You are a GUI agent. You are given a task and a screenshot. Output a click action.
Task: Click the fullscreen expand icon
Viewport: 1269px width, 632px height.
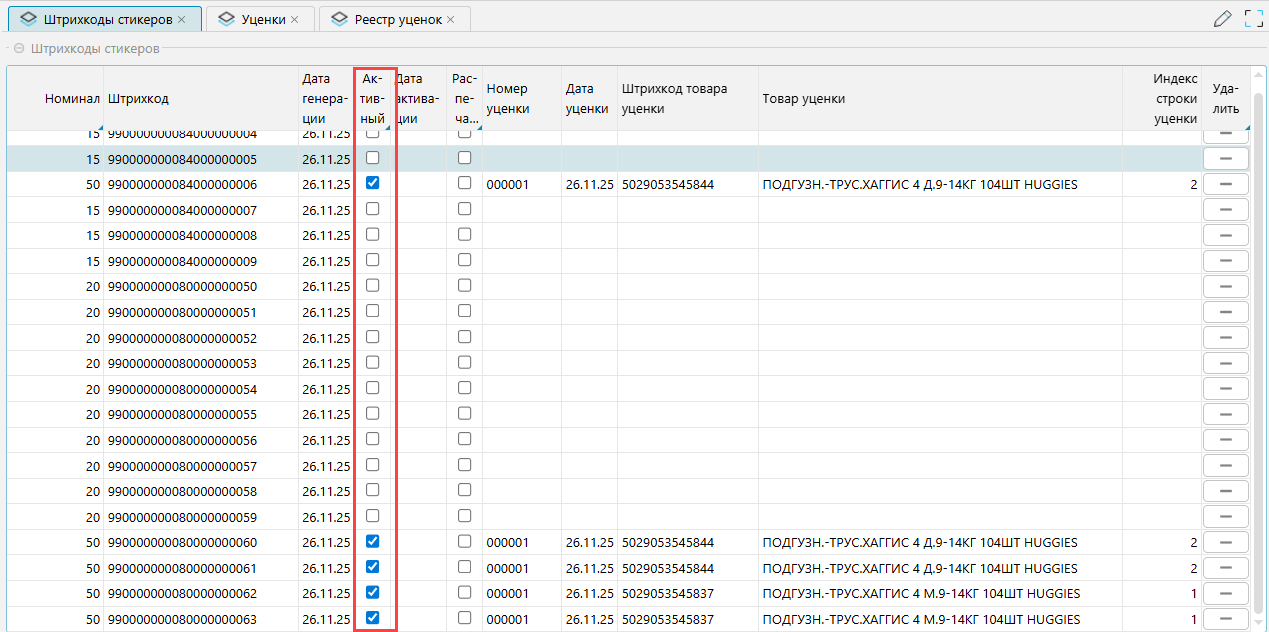pos(1254,18)
